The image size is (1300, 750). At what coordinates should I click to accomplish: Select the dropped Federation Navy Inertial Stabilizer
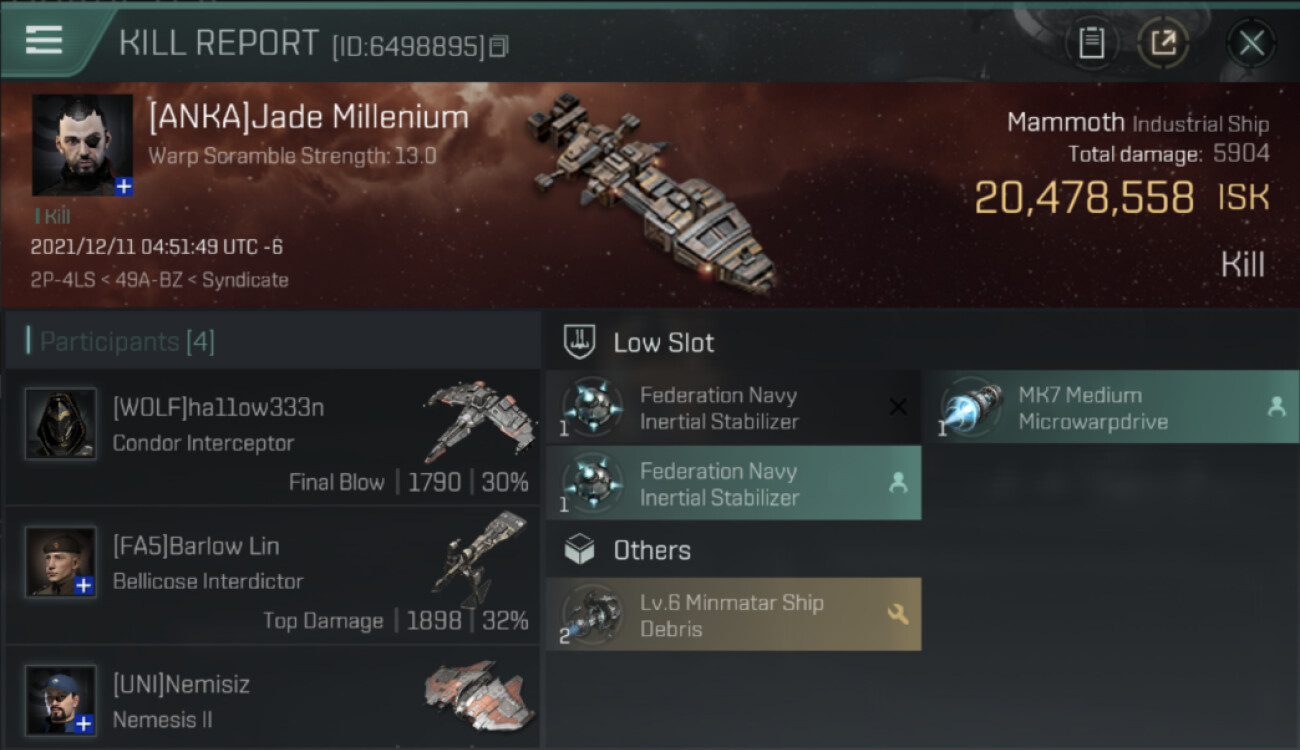[x=734, y=484]
